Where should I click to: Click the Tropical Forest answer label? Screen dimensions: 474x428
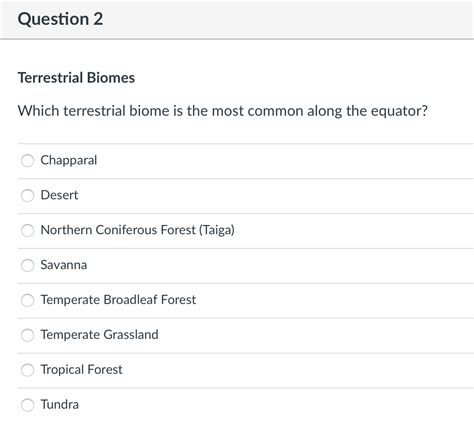pyautogui.click(x=82, y=370)
